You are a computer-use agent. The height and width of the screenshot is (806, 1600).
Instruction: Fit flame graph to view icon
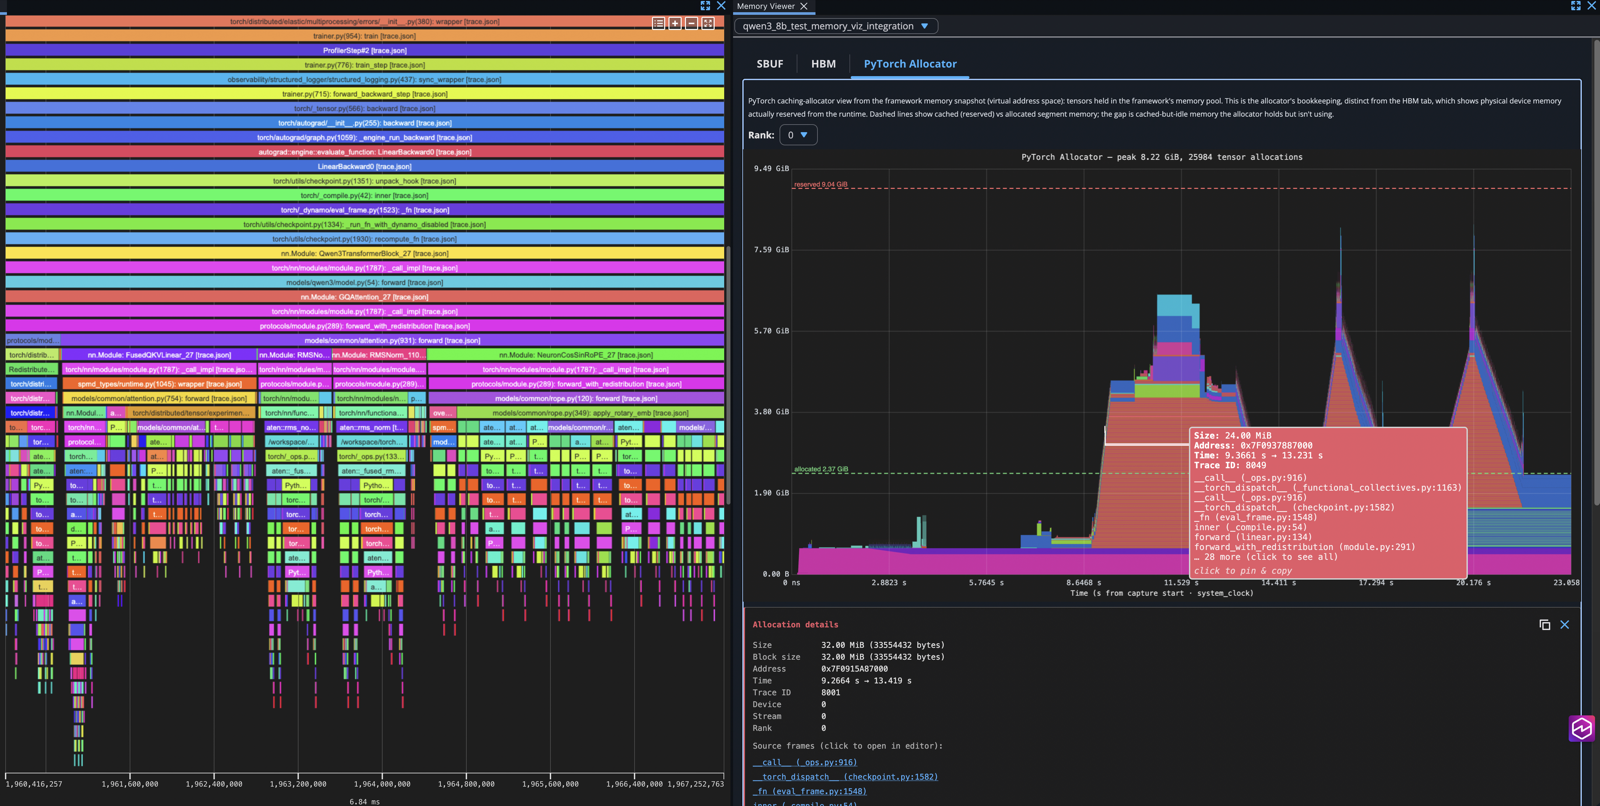[708, 23]
